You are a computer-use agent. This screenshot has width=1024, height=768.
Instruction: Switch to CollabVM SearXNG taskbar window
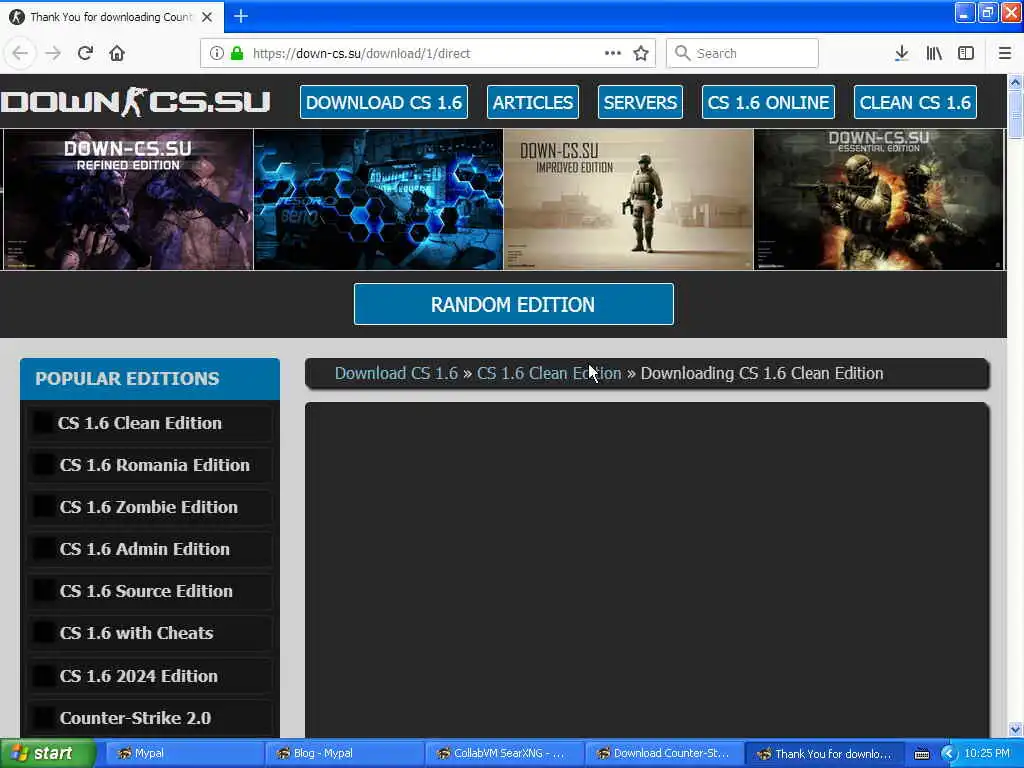click(x=503, y=754)
